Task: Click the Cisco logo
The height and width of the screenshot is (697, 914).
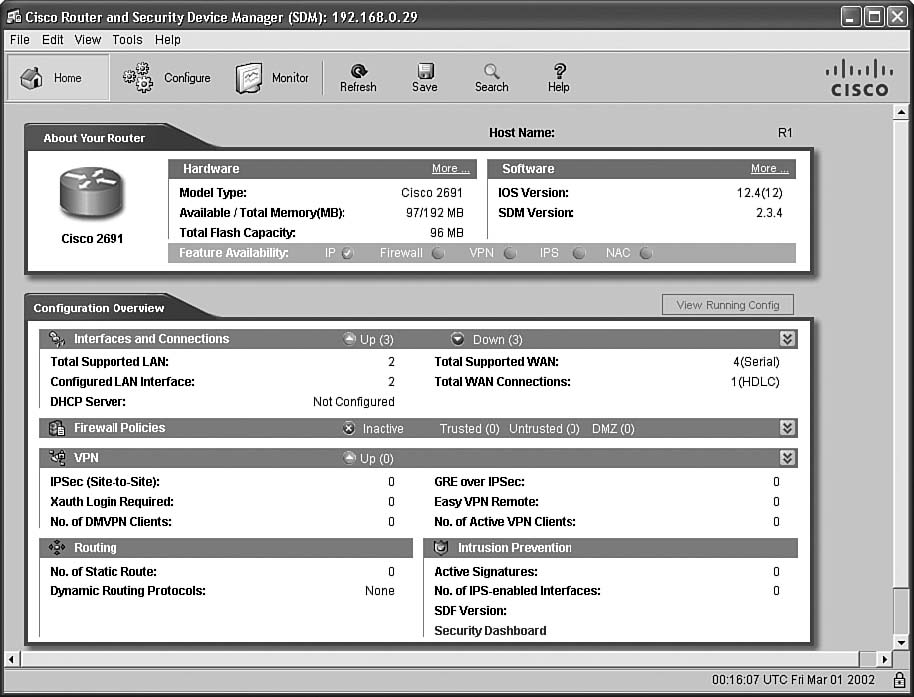Action: point(859,78)
